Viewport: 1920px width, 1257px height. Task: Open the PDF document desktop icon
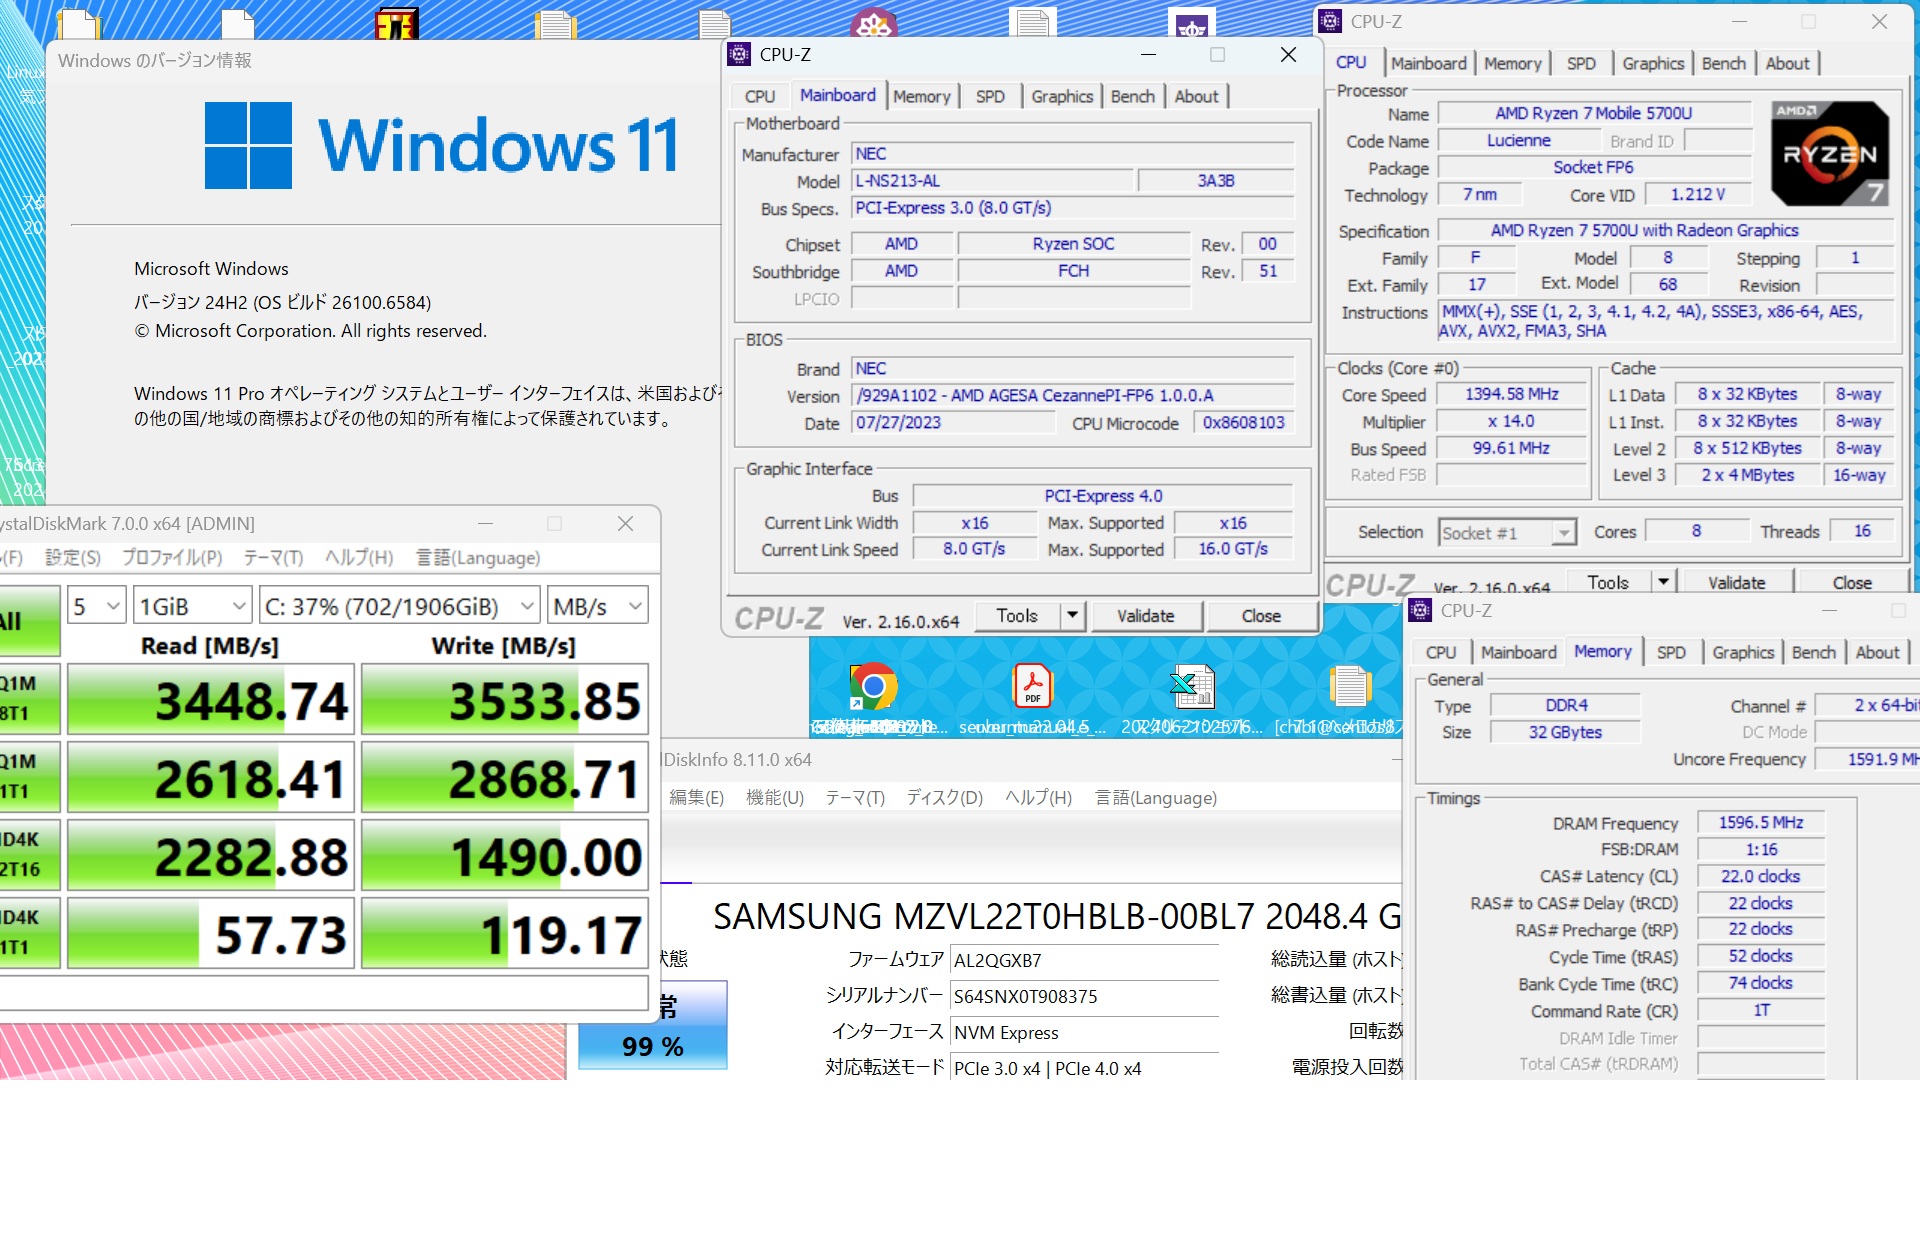coord(1032,687)
